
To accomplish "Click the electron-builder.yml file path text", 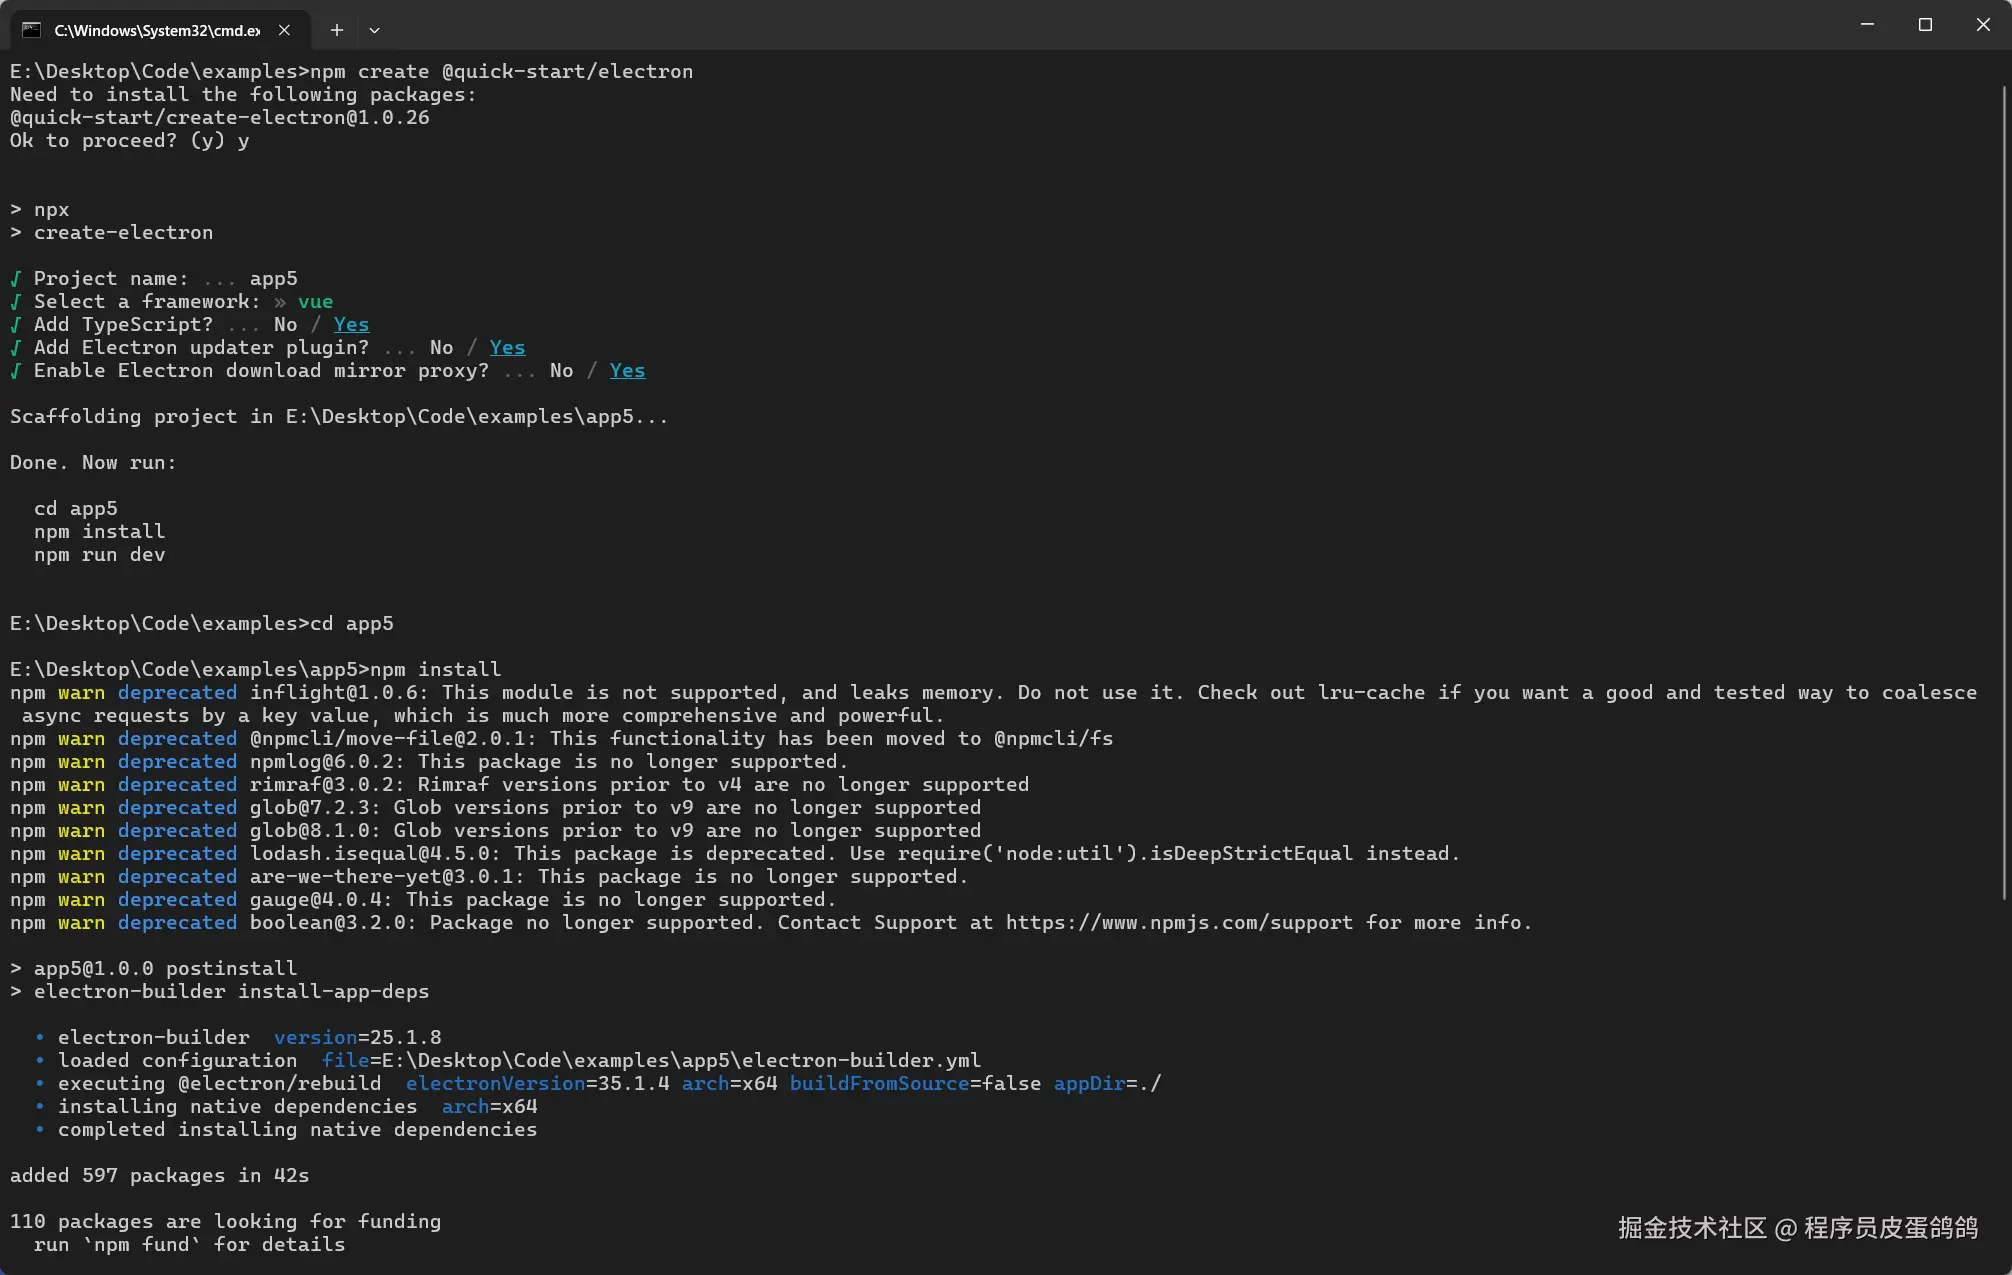I will 680,1061.
